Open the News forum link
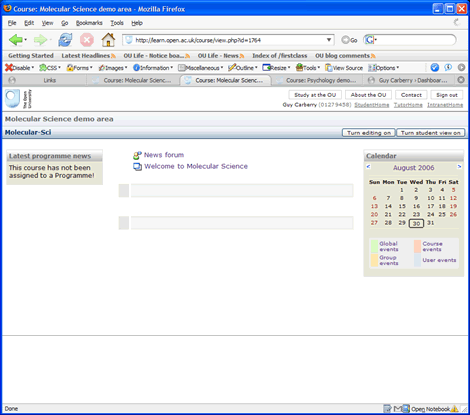The height and width of the screenshot is (415, 470). point(164,155)
